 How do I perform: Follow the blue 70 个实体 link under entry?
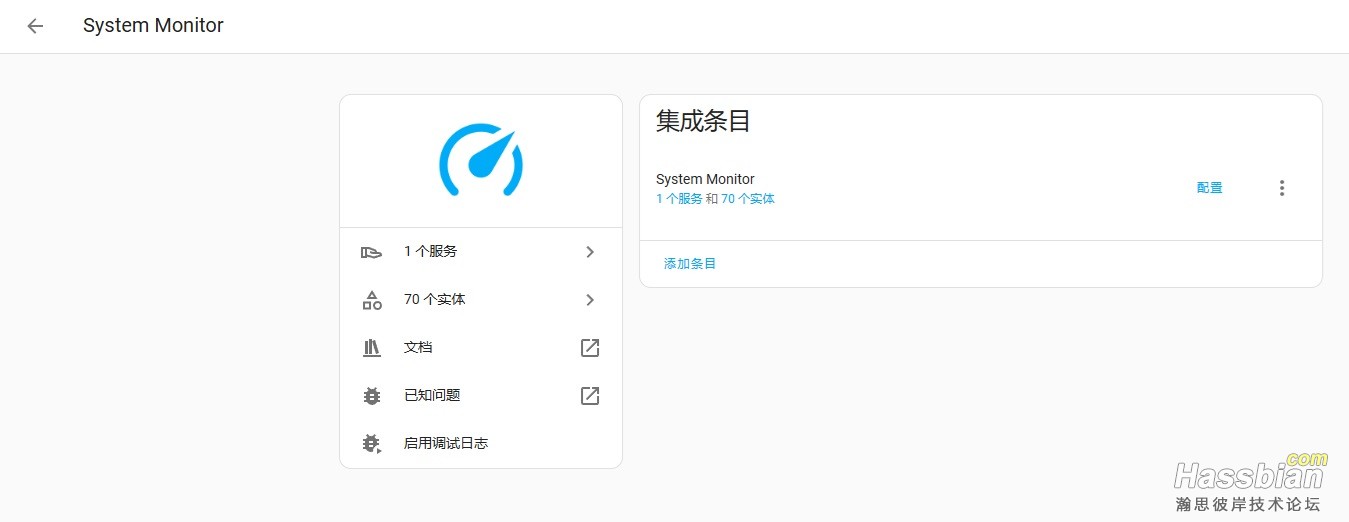point(748,199)
